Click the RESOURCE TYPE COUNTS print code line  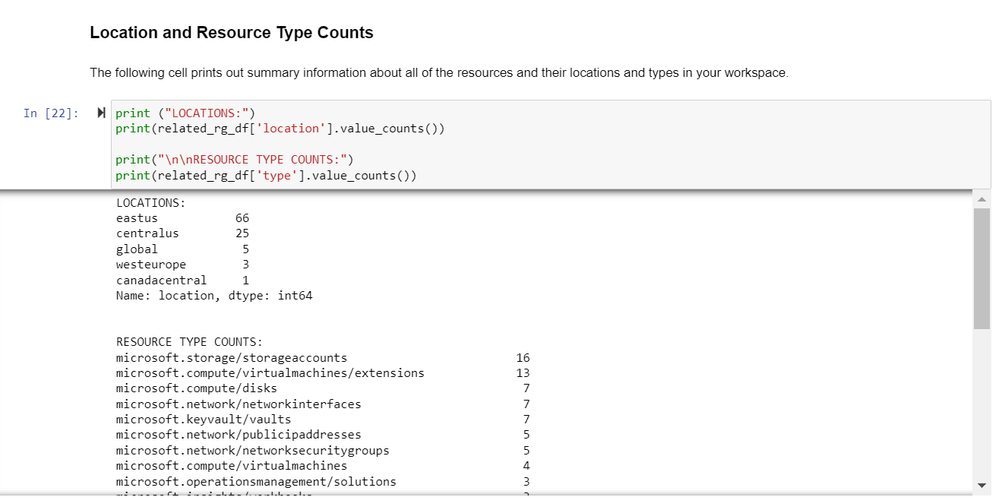tap(234, 159)
